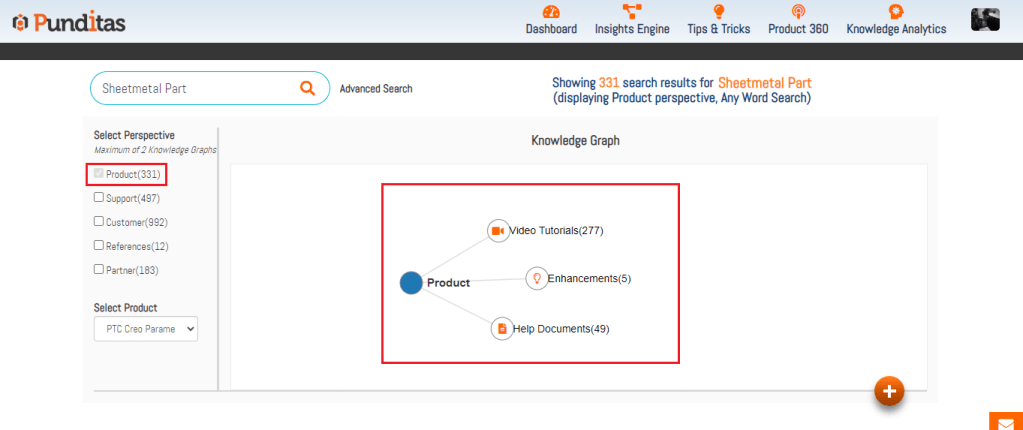Toggle the References(12) checkbox
Image resolution: width=1023 pixels, height=430 pixels.
click(99, 245)
